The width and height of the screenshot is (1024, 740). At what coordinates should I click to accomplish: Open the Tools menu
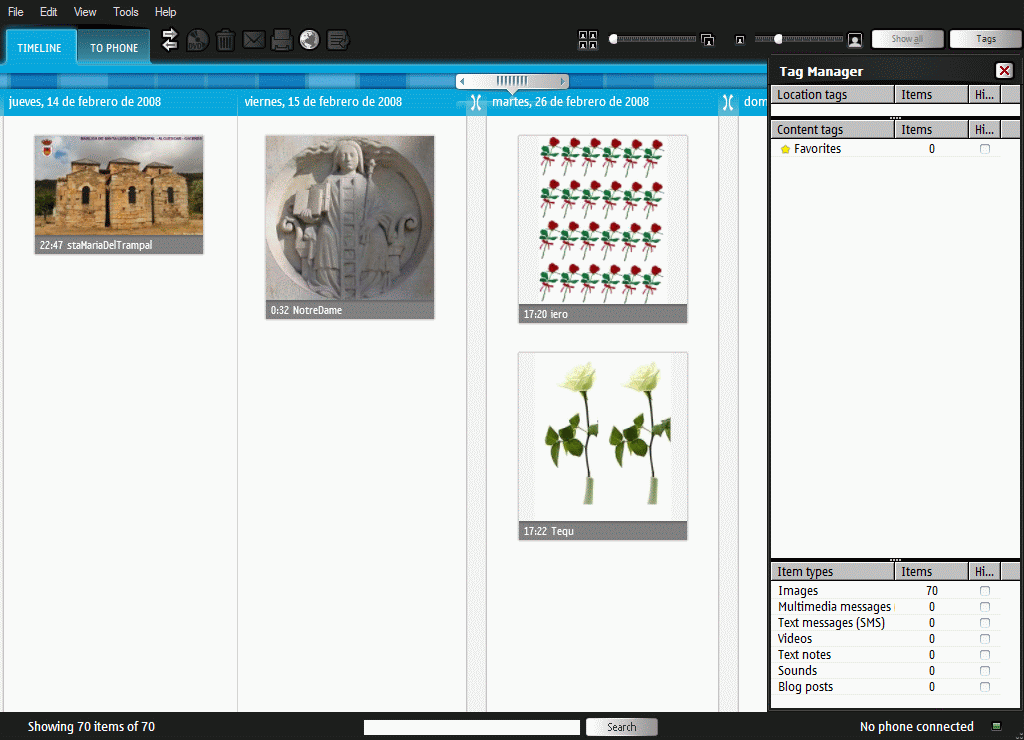click(125, 12)
